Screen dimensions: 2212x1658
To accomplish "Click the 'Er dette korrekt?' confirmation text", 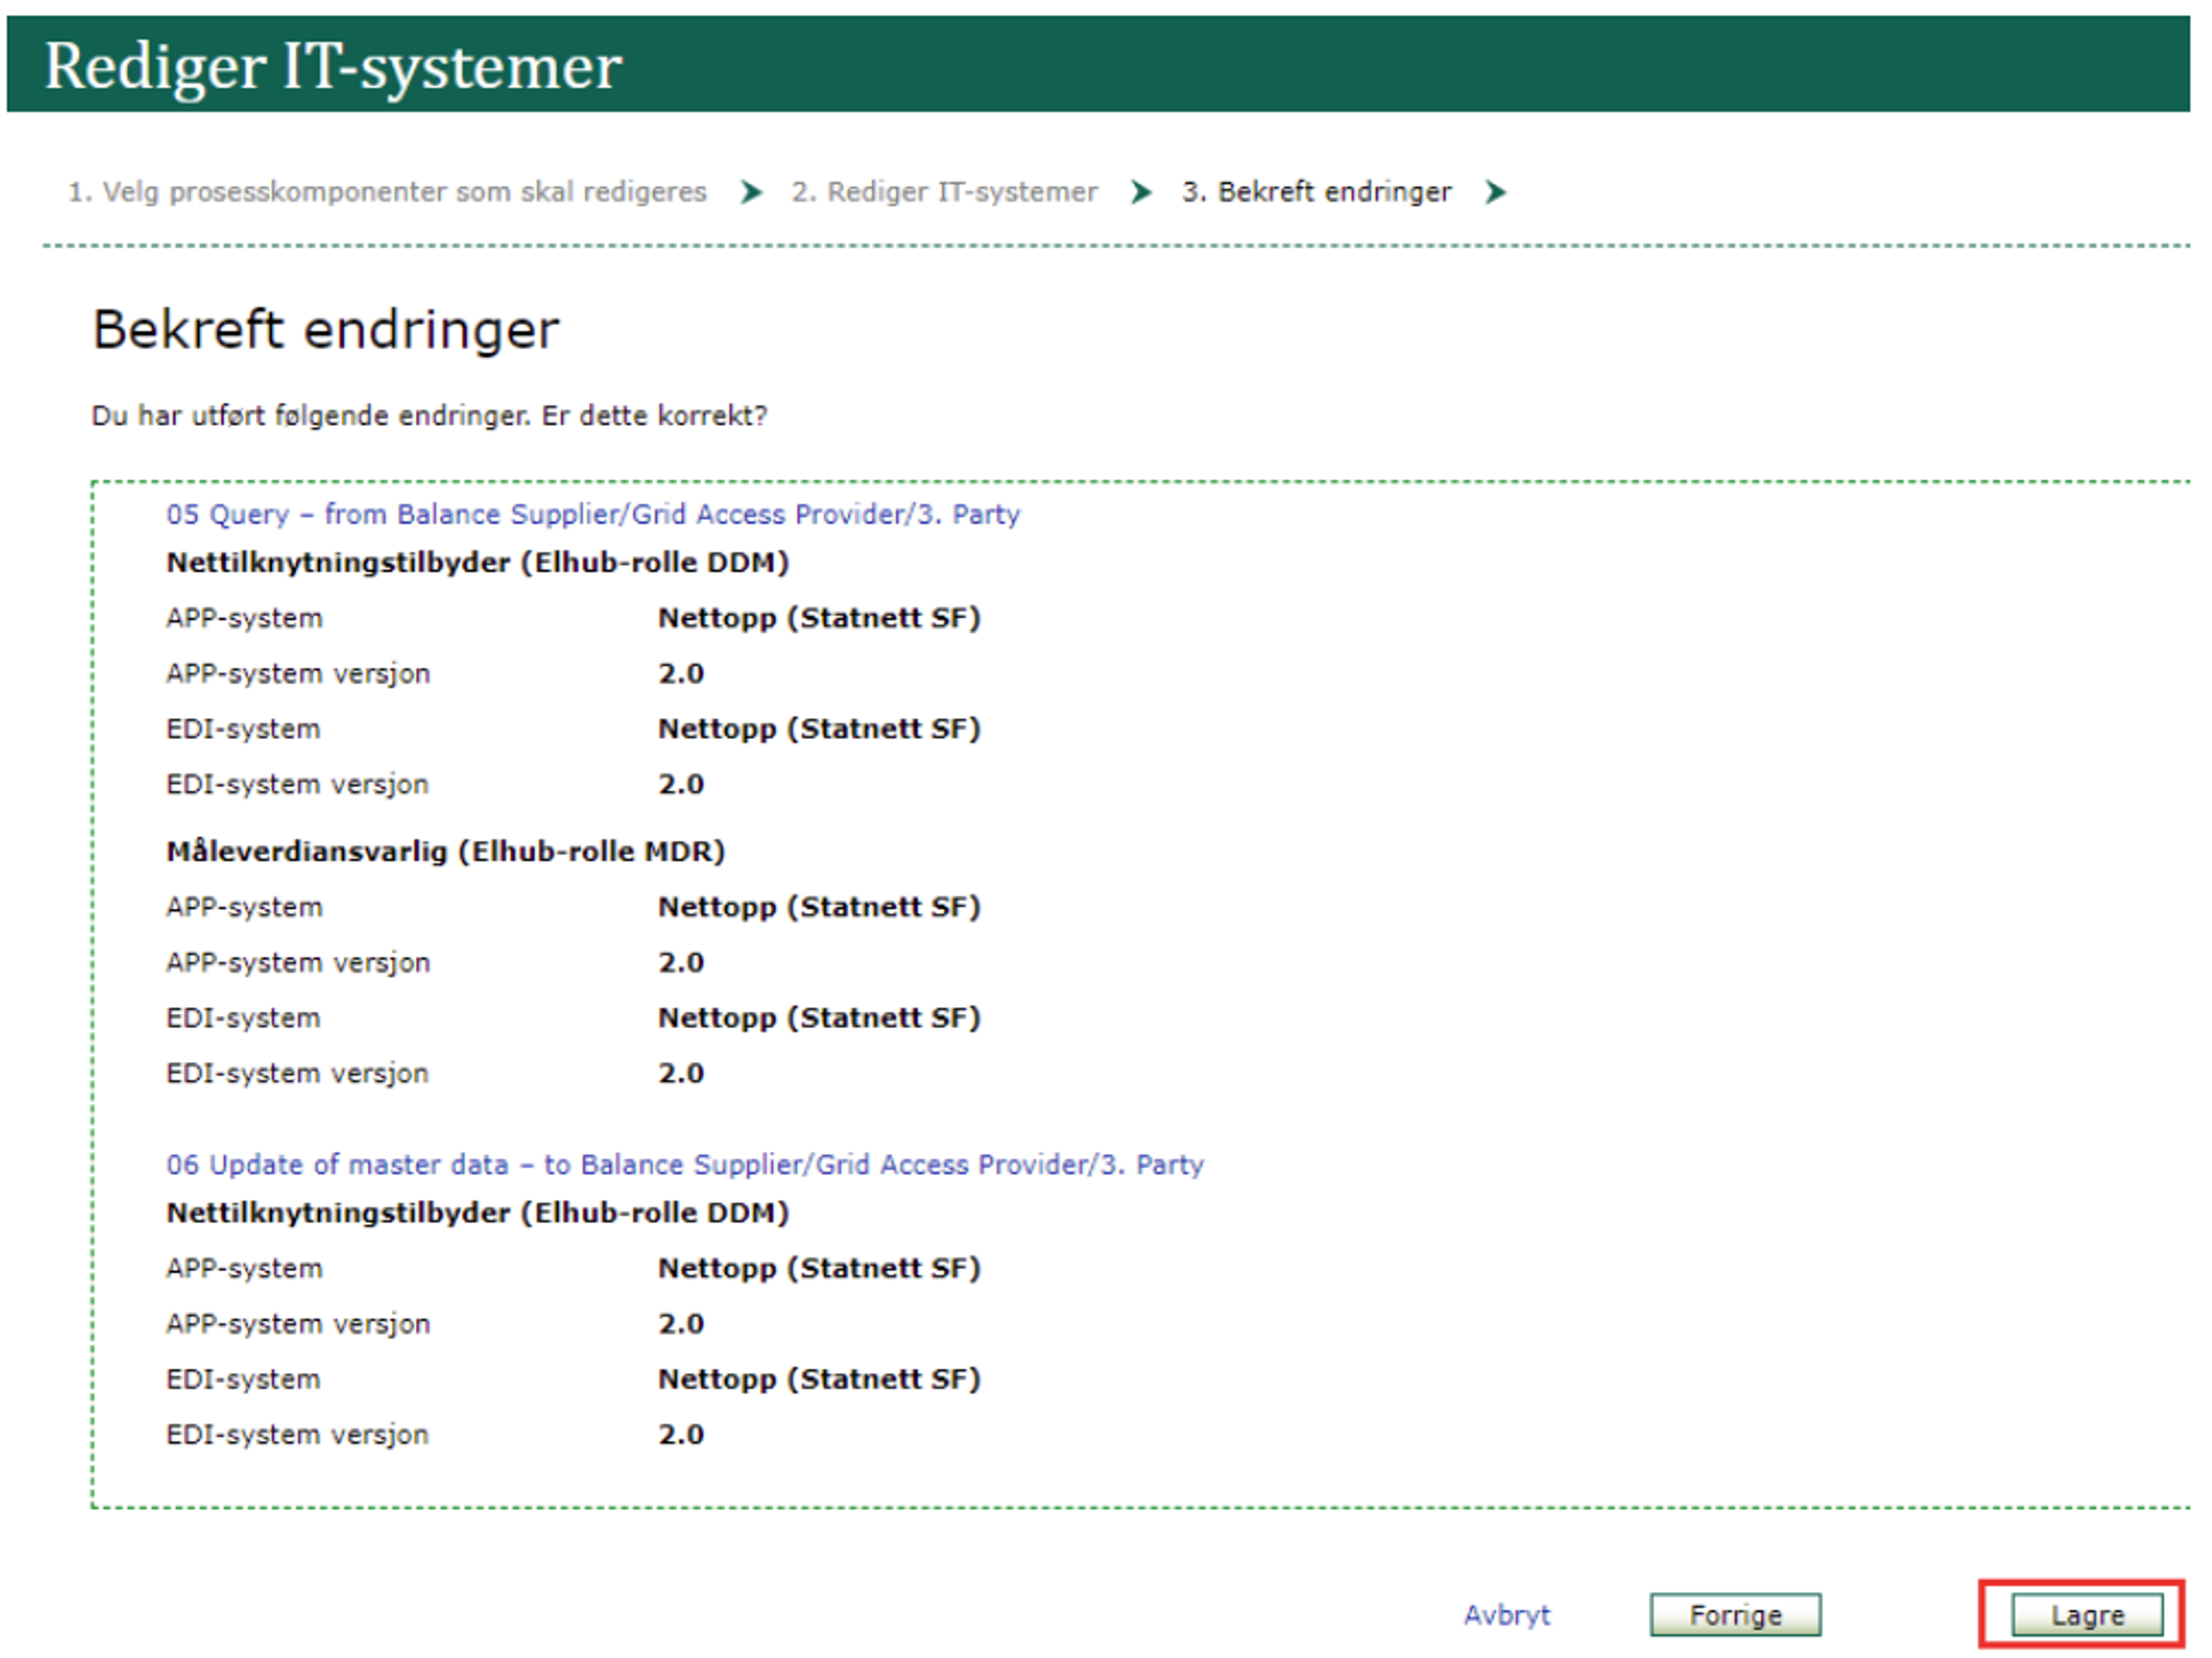I will 654,415.
